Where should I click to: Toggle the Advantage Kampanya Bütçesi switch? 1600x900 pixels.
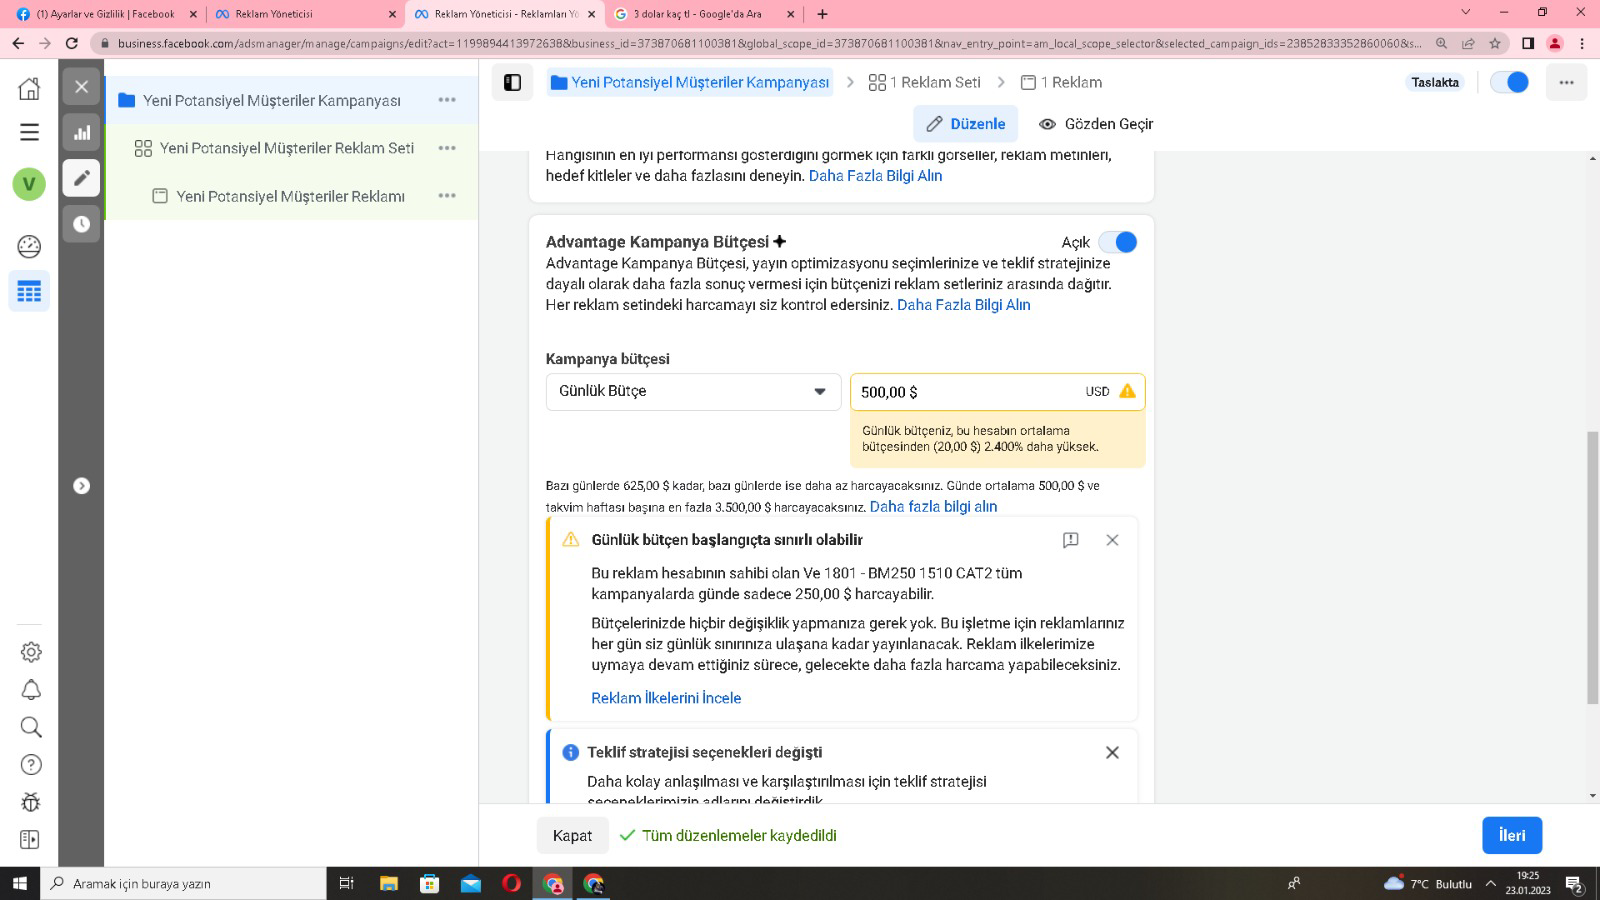(x=1117, y=242)
